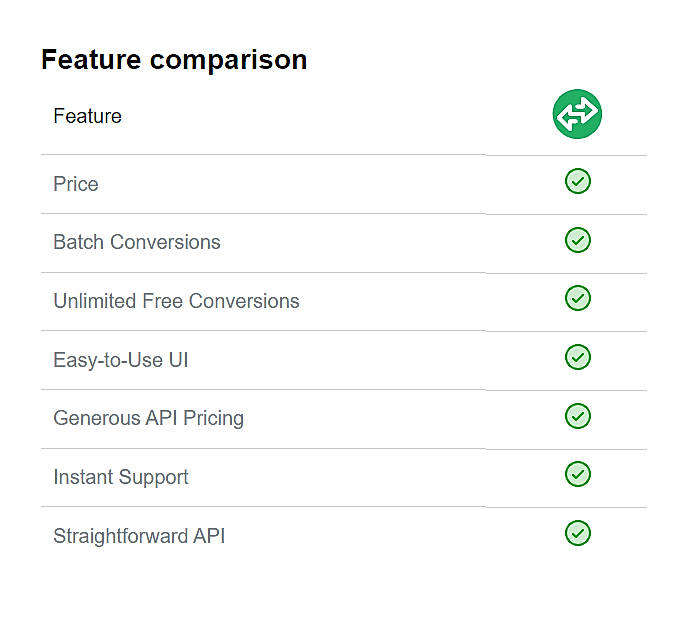Select the Generous API Pricing label

[148, 418]
